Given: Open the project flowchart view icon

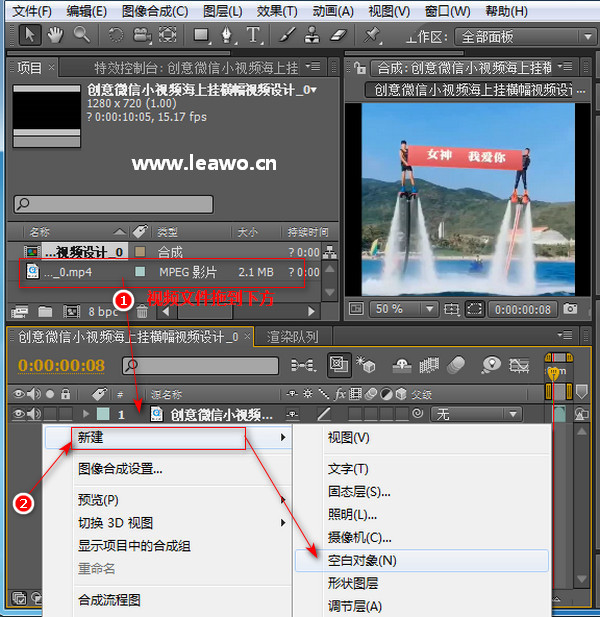Looking at the screenshot, I should pyautogui.click(x=330, y=252).
